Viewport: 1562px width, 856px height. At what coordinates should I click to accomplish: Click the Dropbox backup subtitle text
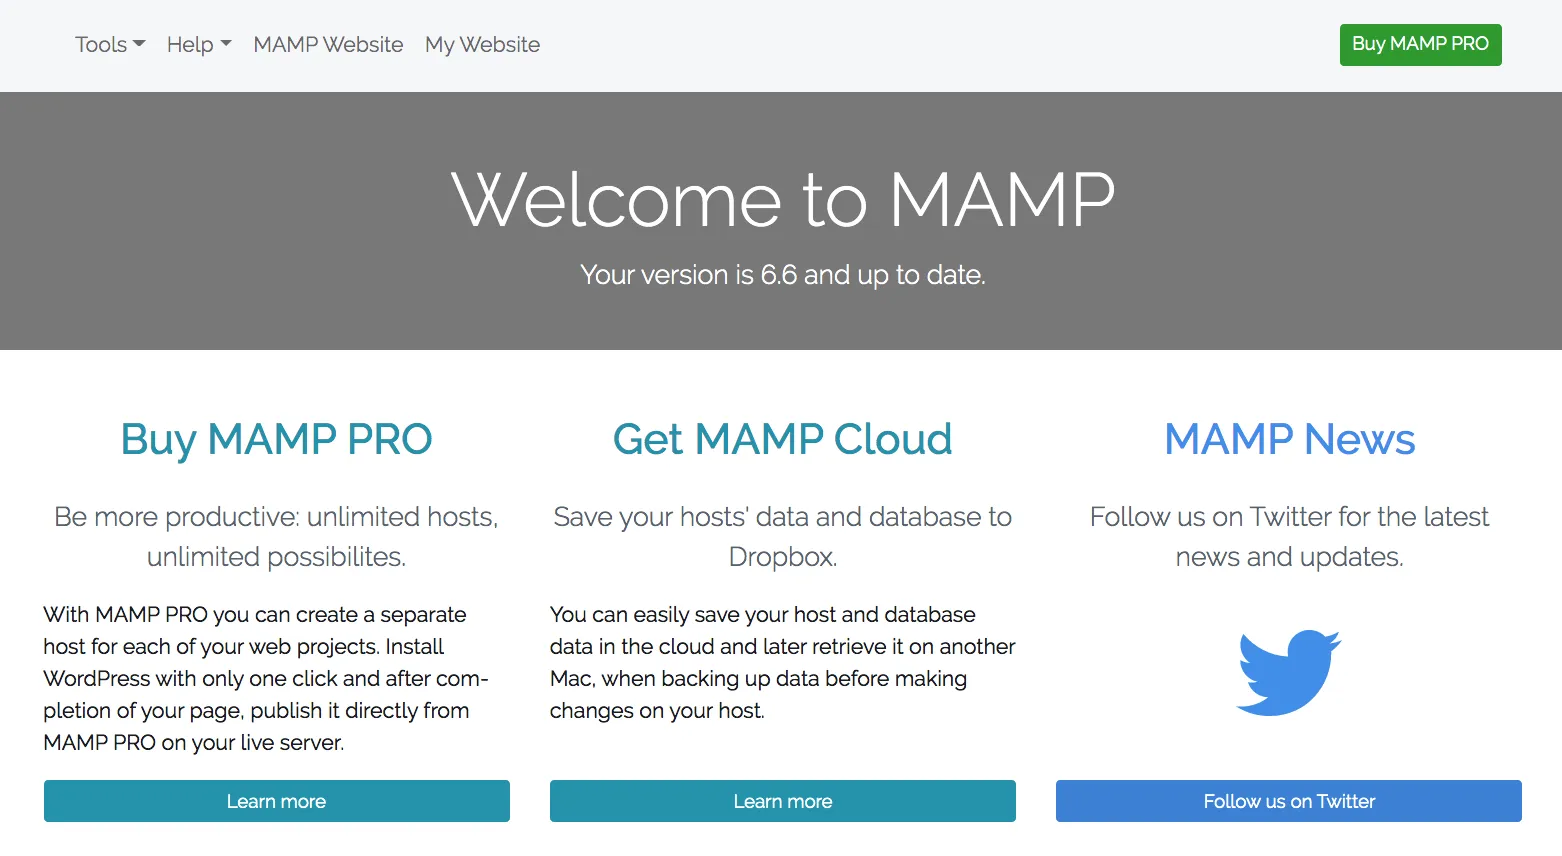[783, 536]
